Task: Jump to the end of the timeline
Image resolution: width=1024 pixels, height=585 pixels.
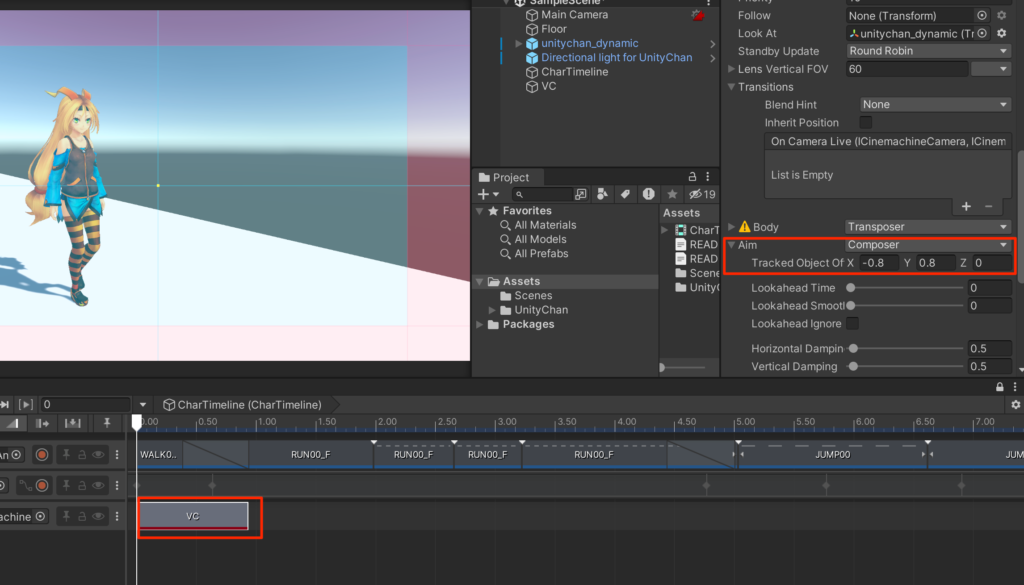Action: (x=5, y=405)
